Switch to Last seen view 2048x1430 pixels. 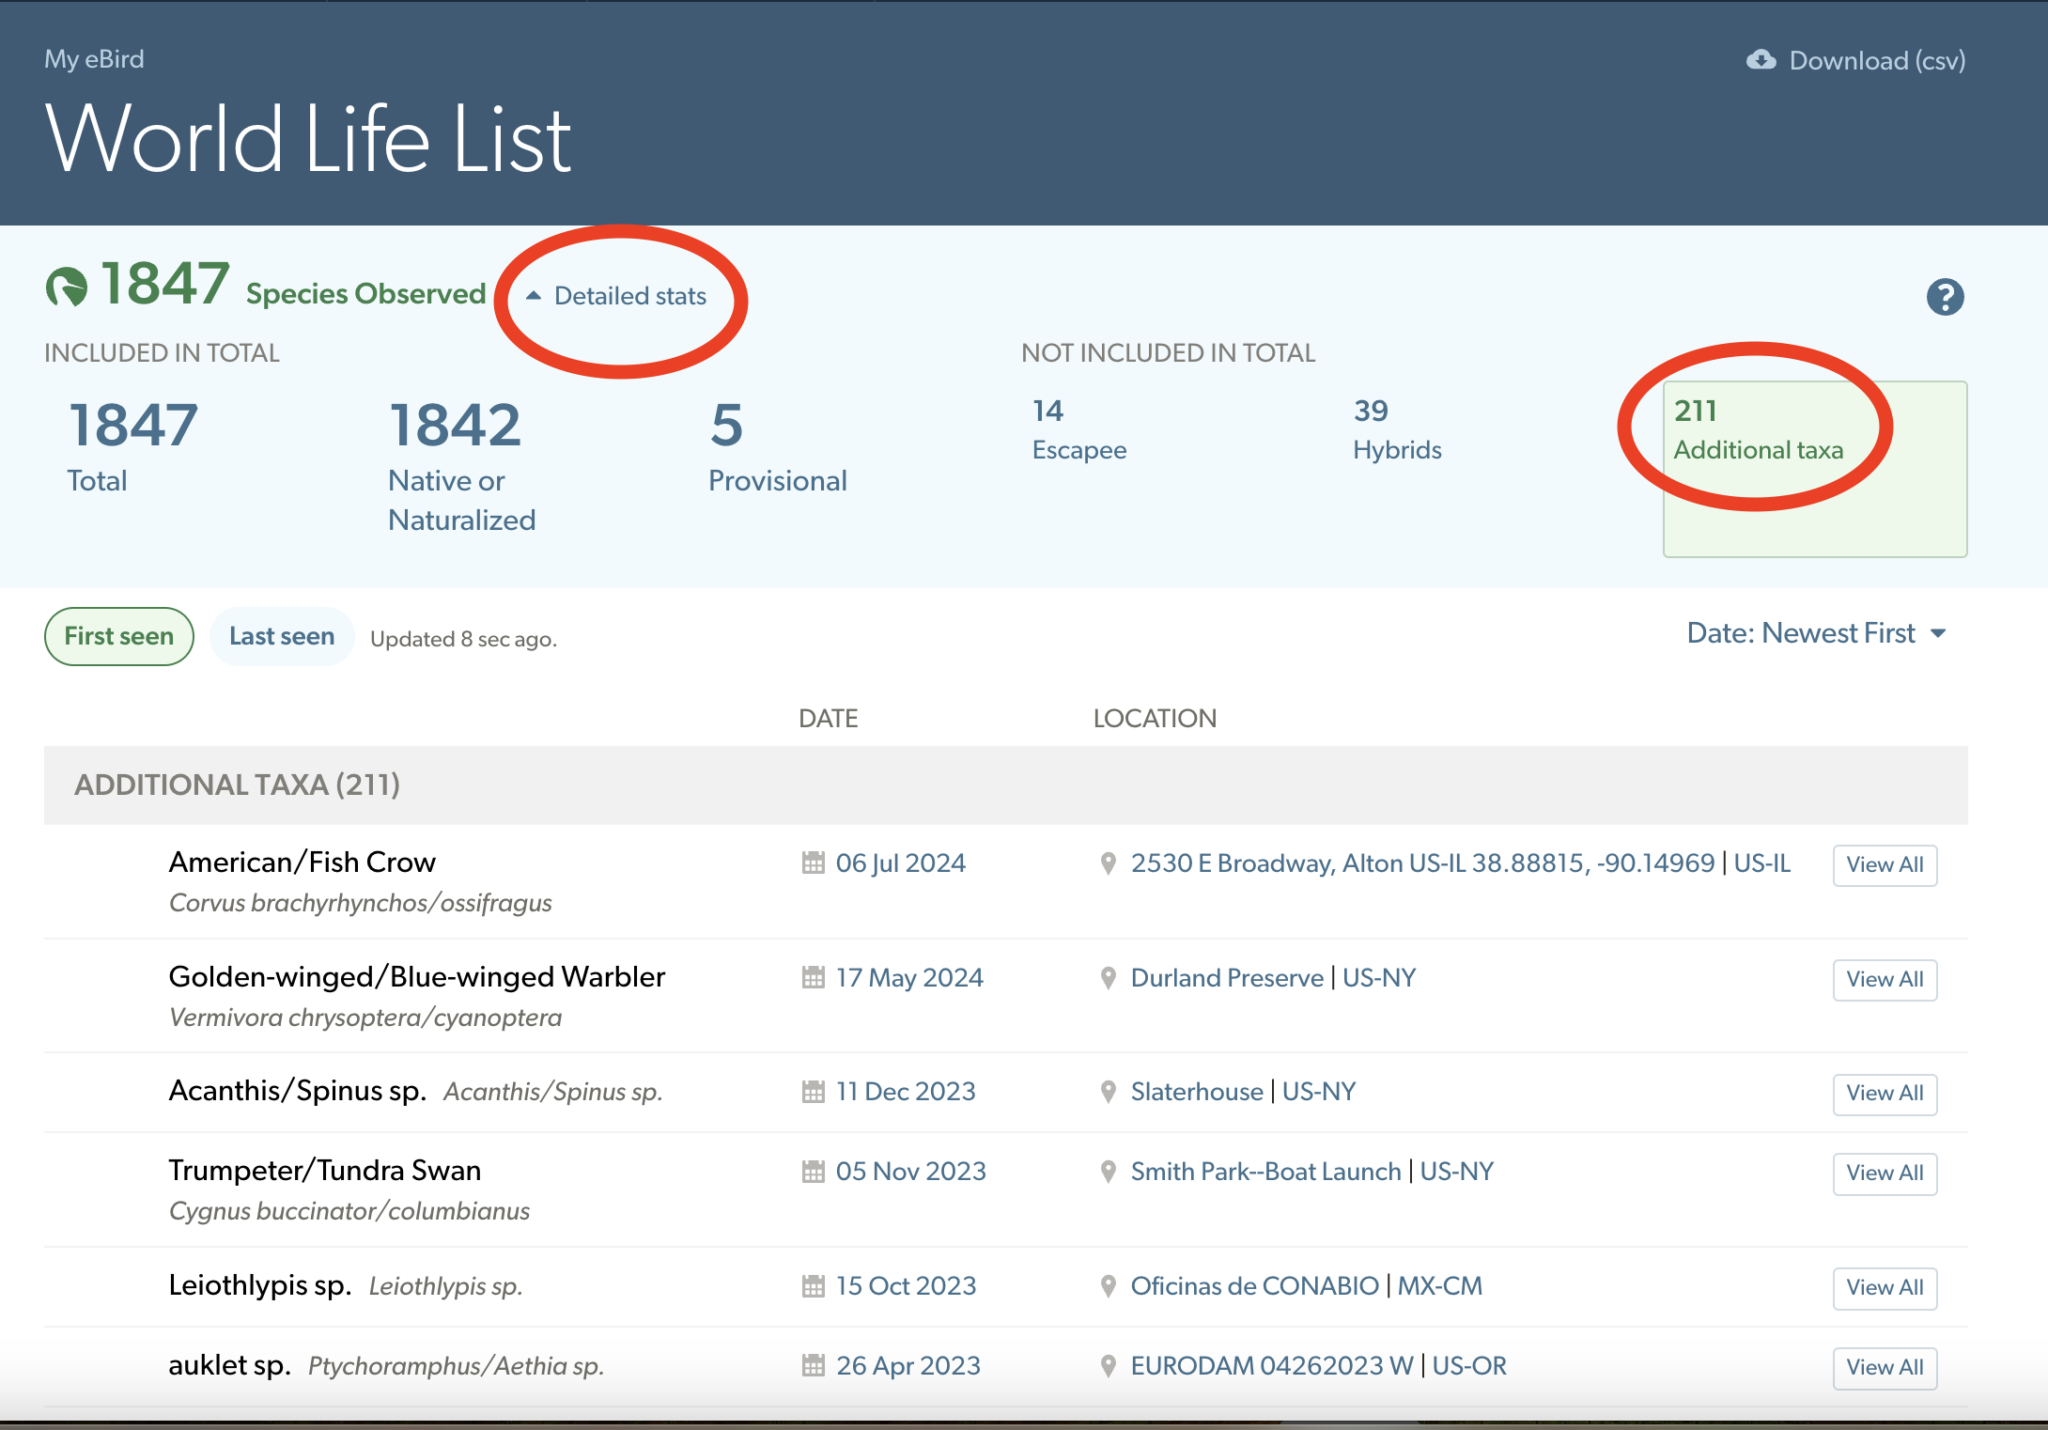(x=281, y=636)
